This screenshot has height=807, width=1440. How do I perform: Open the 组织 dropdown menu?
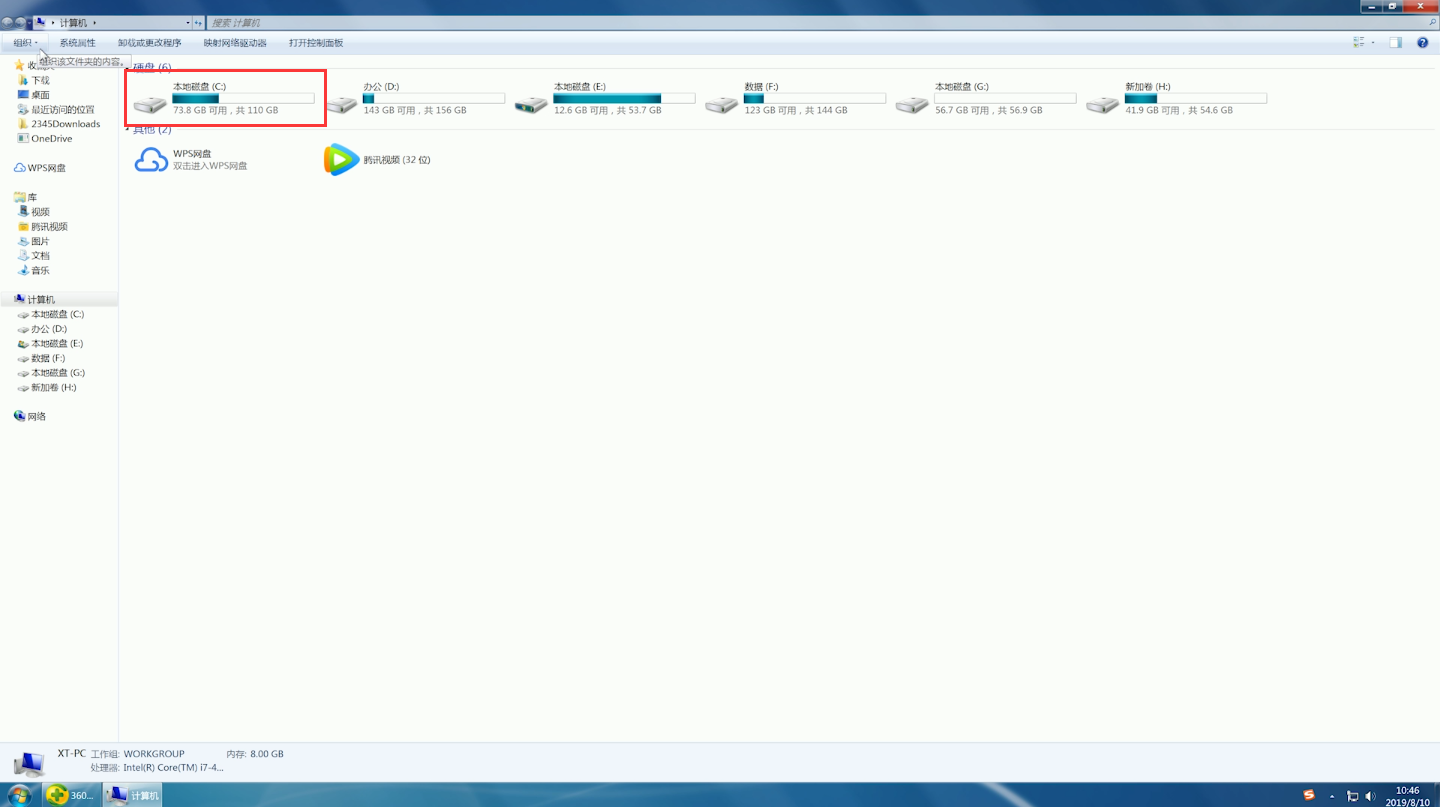25,43
